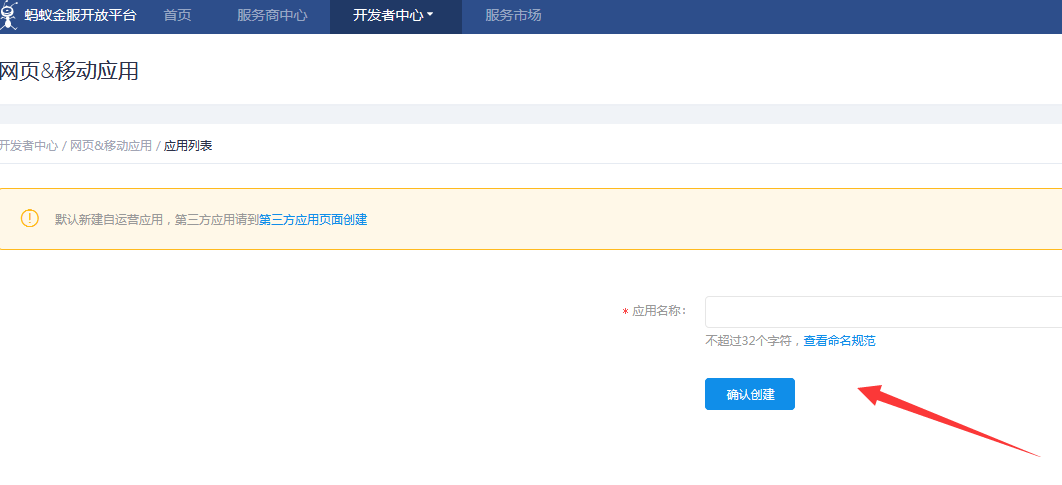
Task: Select the 开发者中心 nav menu label
Action: [389, 16]
